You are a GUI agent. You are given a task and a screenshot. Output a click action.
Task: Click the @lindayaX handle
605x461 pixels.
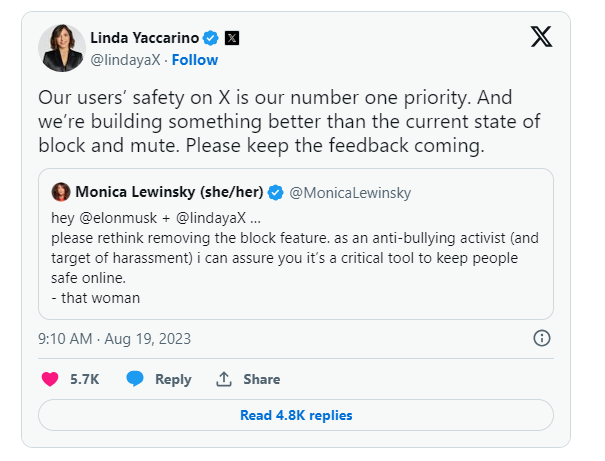click(126, 60)
